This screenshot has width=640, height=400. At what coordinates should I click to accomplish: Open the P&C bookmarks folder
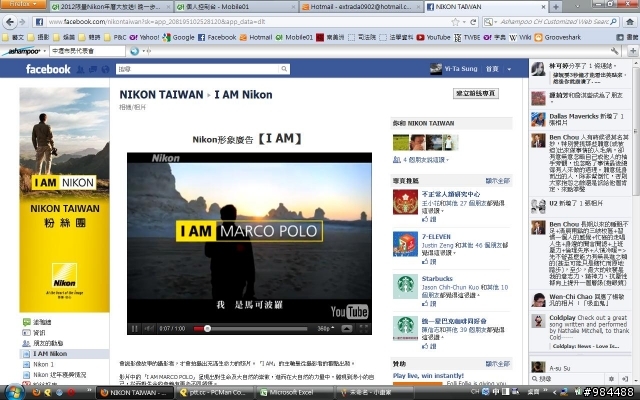pyautogui.click(x=116, y=37)
